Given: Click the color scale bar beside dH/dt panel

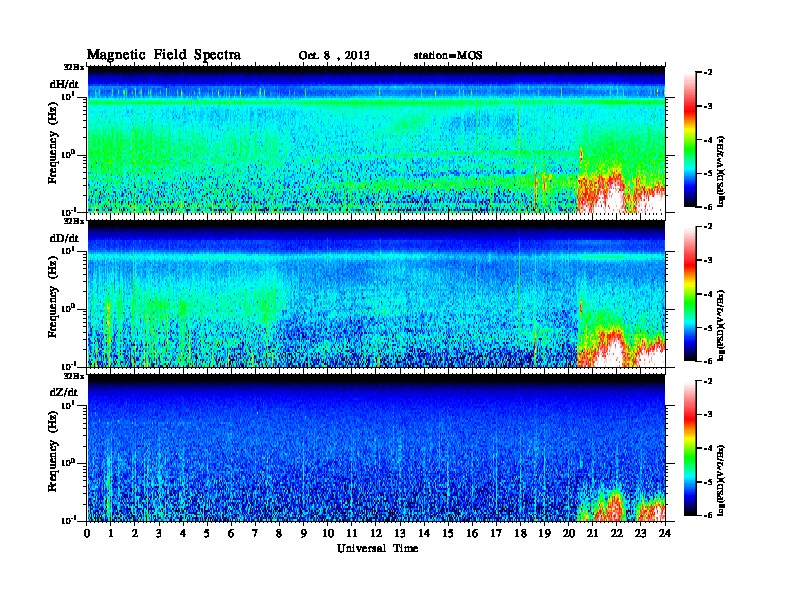Looking at the screenshot, I should (x=690, y=139).
